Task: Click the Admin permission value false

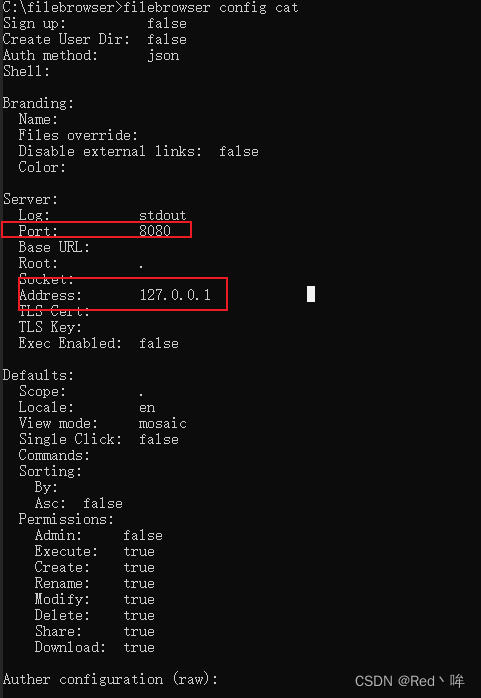Action: point(143,535)
